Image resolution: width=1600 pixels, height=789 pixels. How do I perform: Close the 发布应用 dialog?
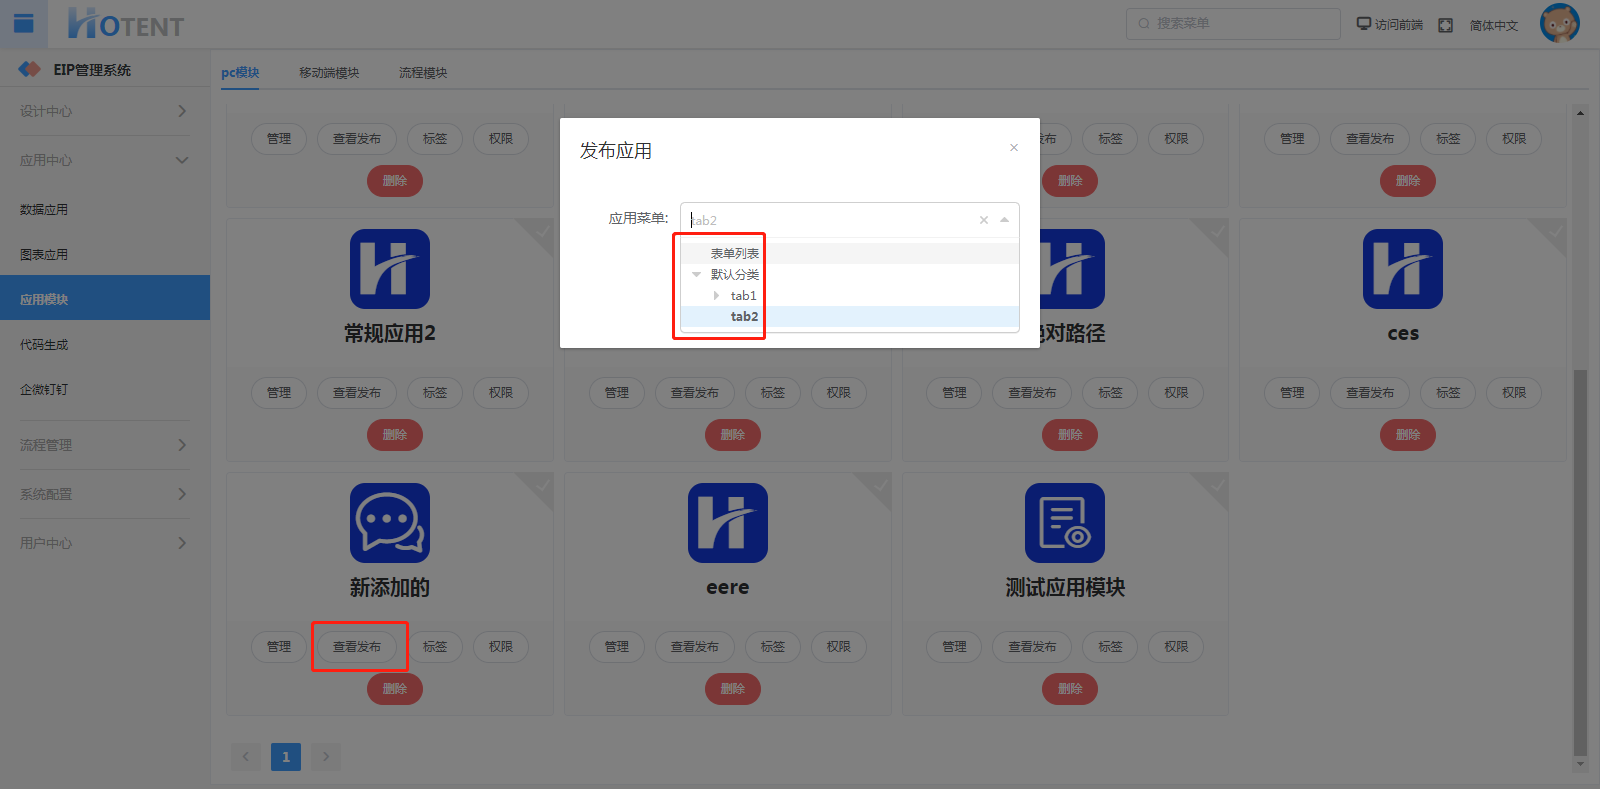[x=1014, y=148]
